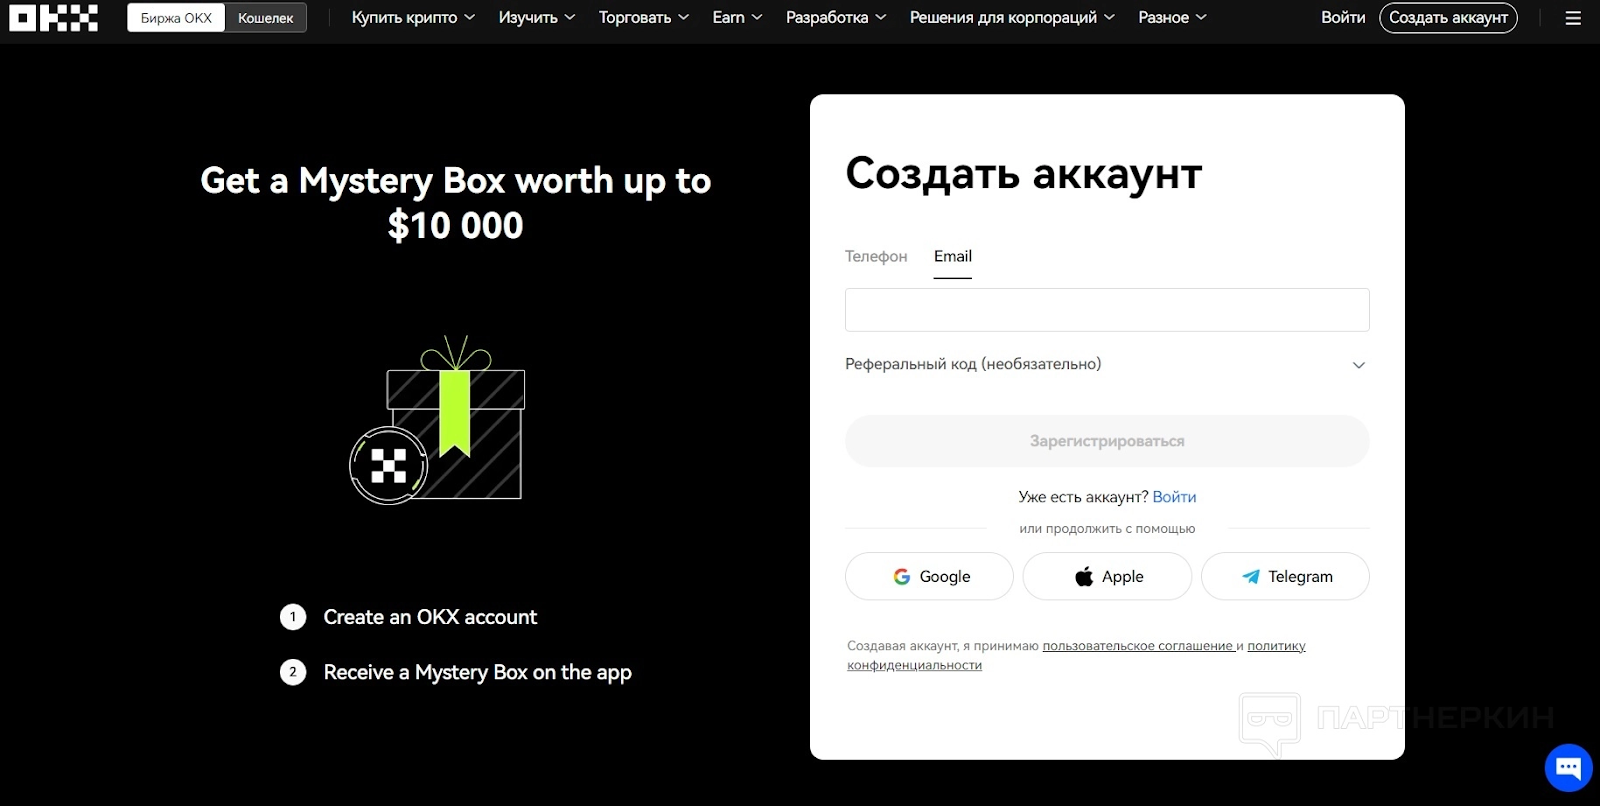1600x806 pixels.
Task: Select the Email tab
Action: (953, 257)
